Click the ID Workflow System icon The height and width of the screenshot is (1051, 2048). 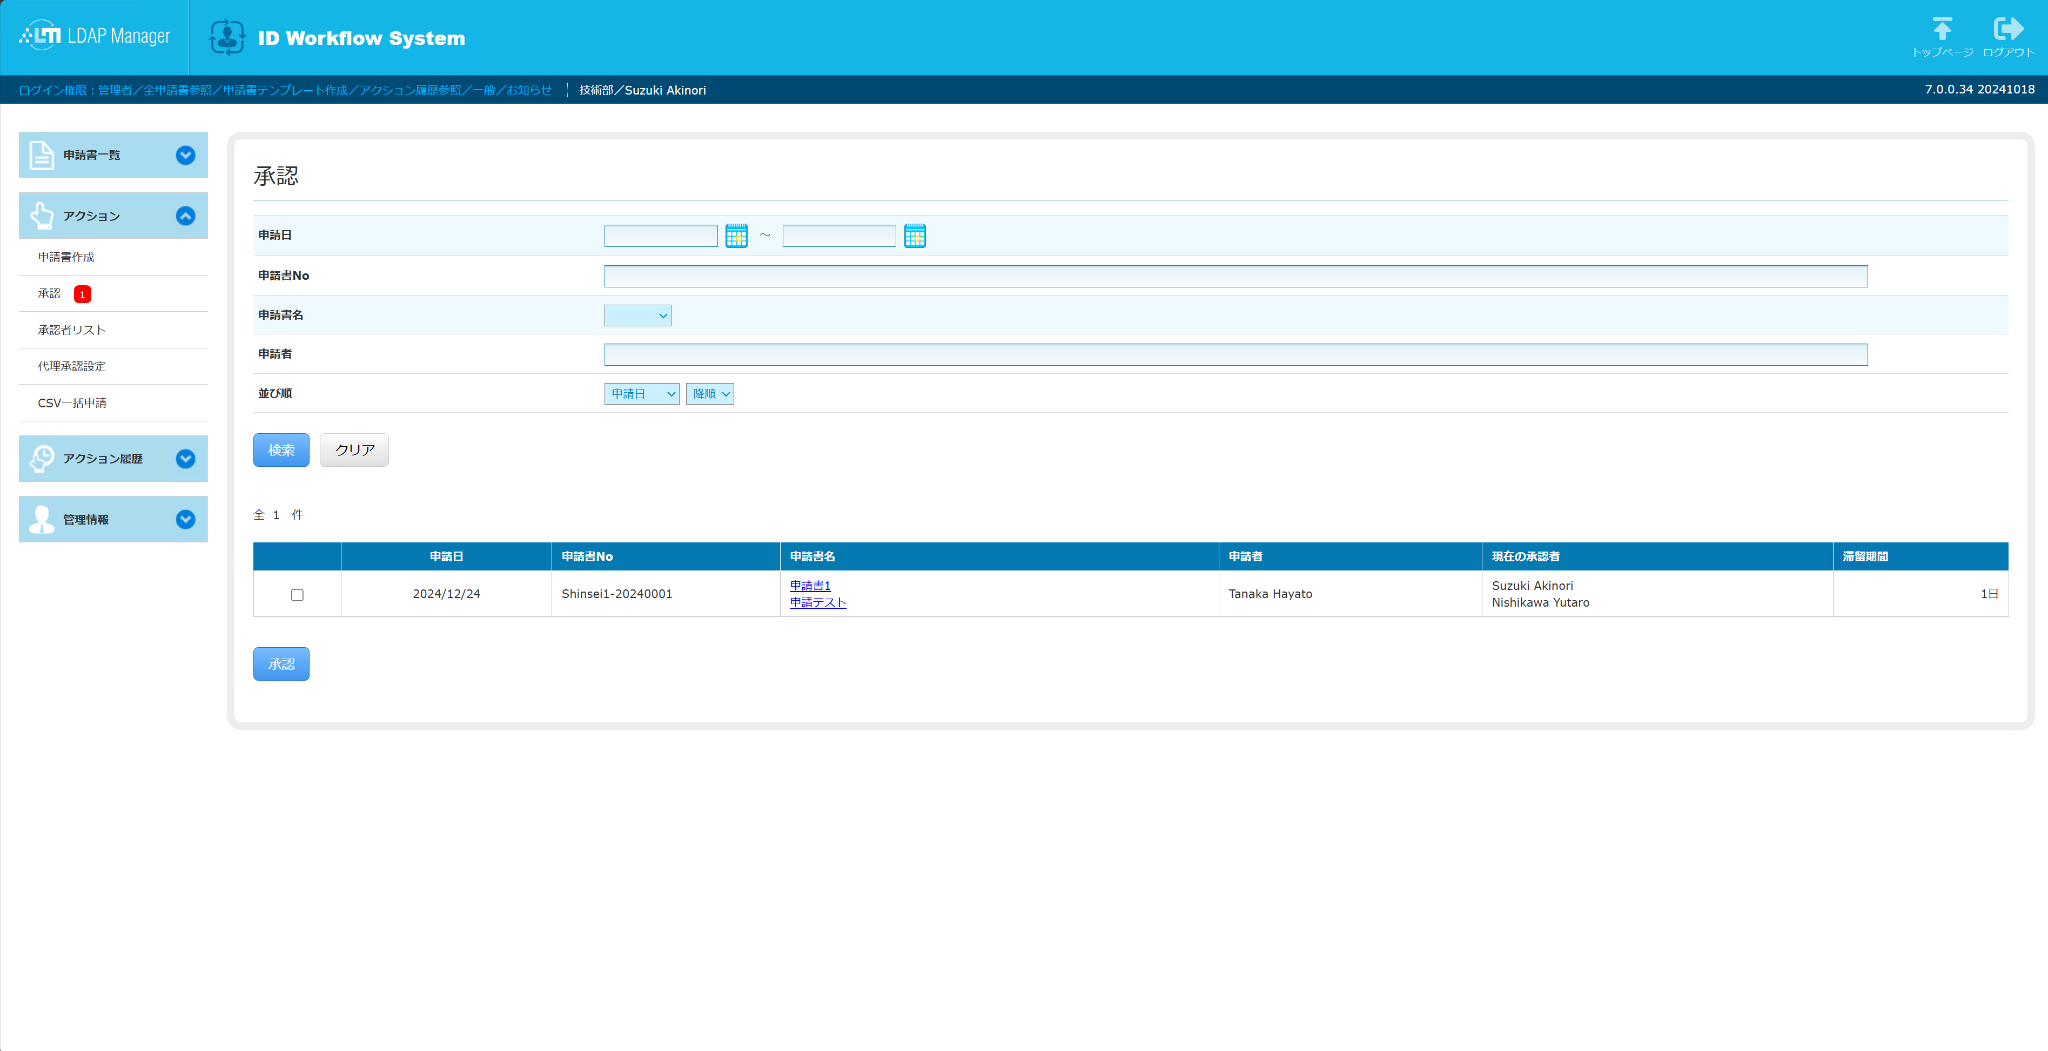point(227,37)
